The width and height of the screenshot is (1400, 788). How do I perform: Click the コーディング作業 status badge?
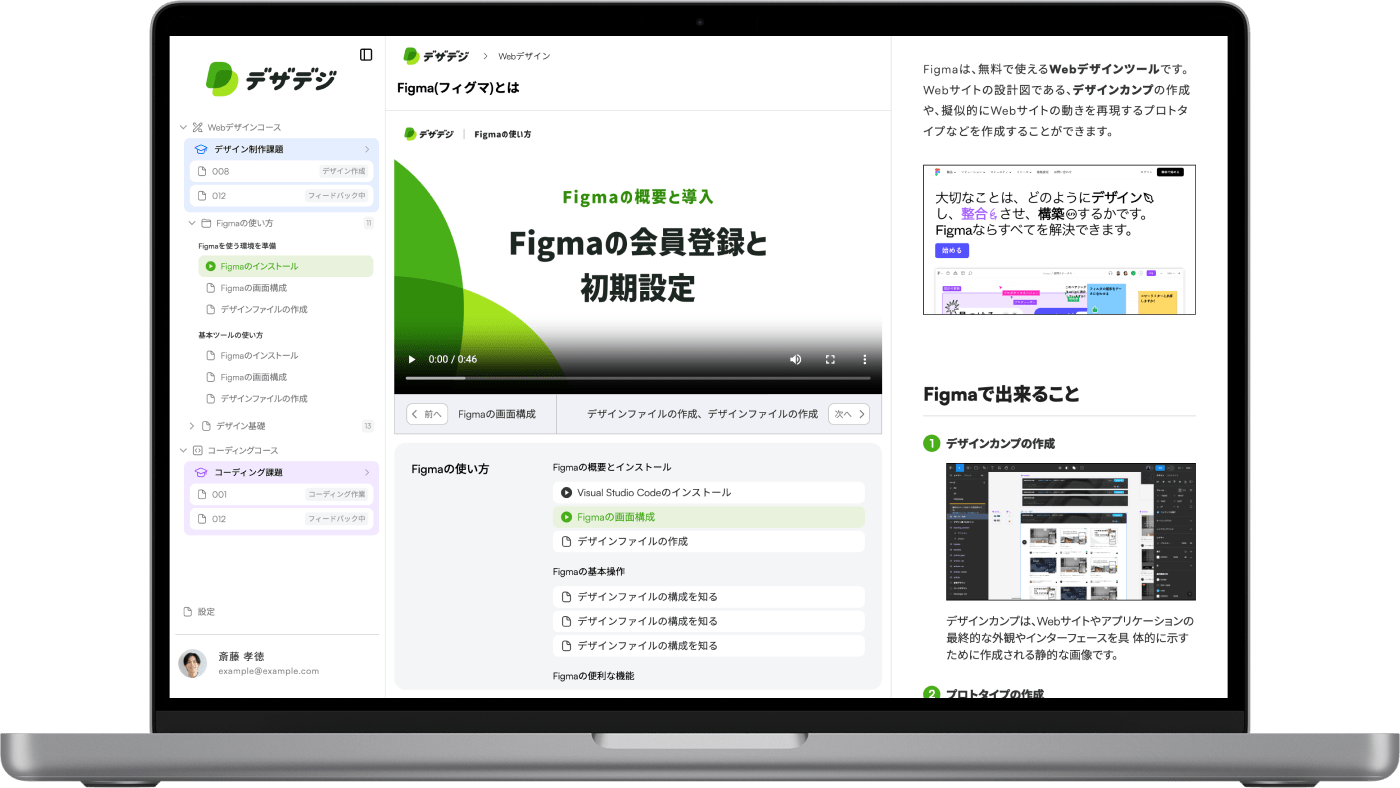337,494
